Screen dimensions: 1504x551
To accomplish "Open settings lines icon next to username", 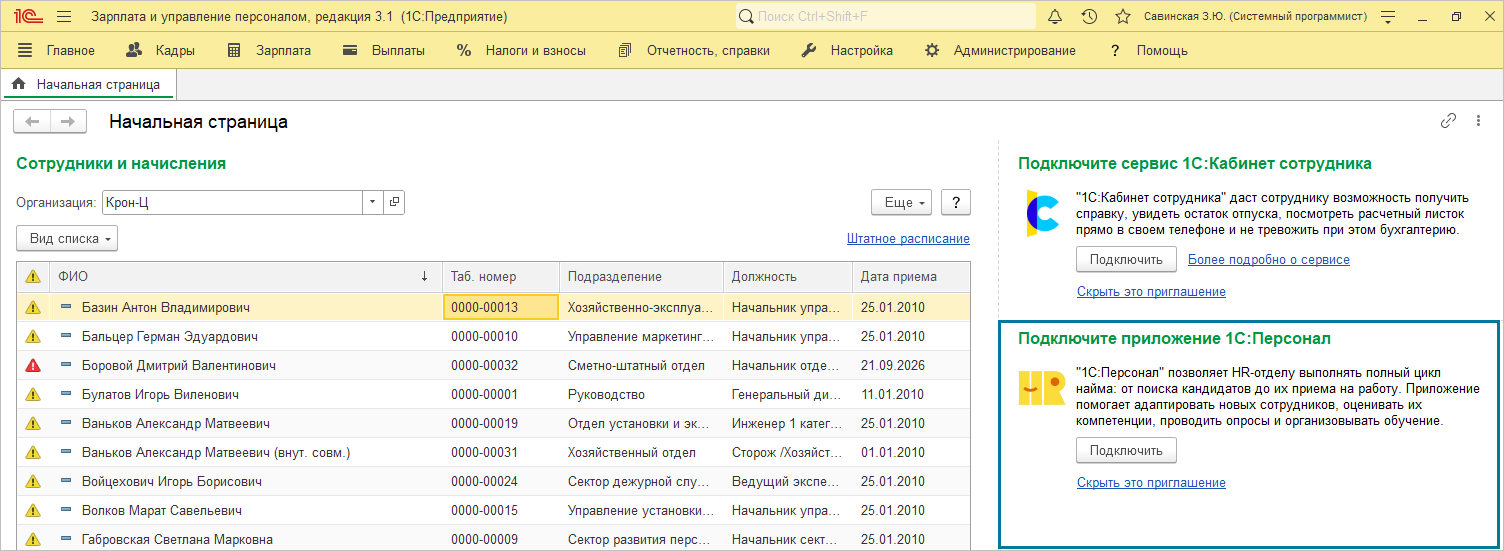I will 1387,17.
